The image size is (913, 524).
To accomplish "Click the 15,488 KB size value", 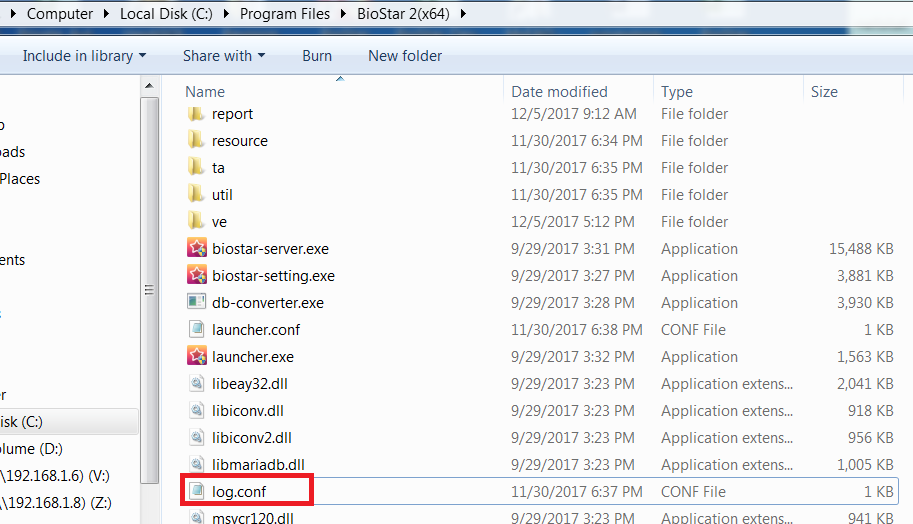I will 861,249.
